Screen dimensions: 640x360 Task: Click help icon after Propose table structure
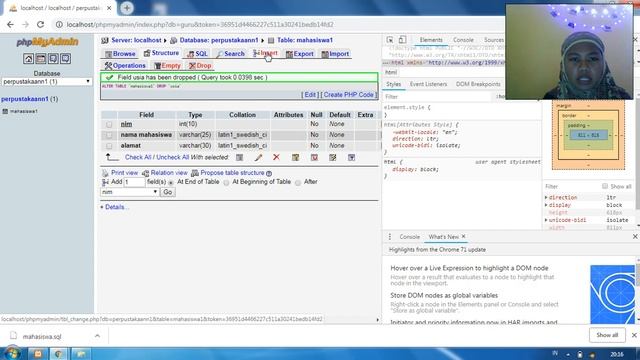[269, 173]
